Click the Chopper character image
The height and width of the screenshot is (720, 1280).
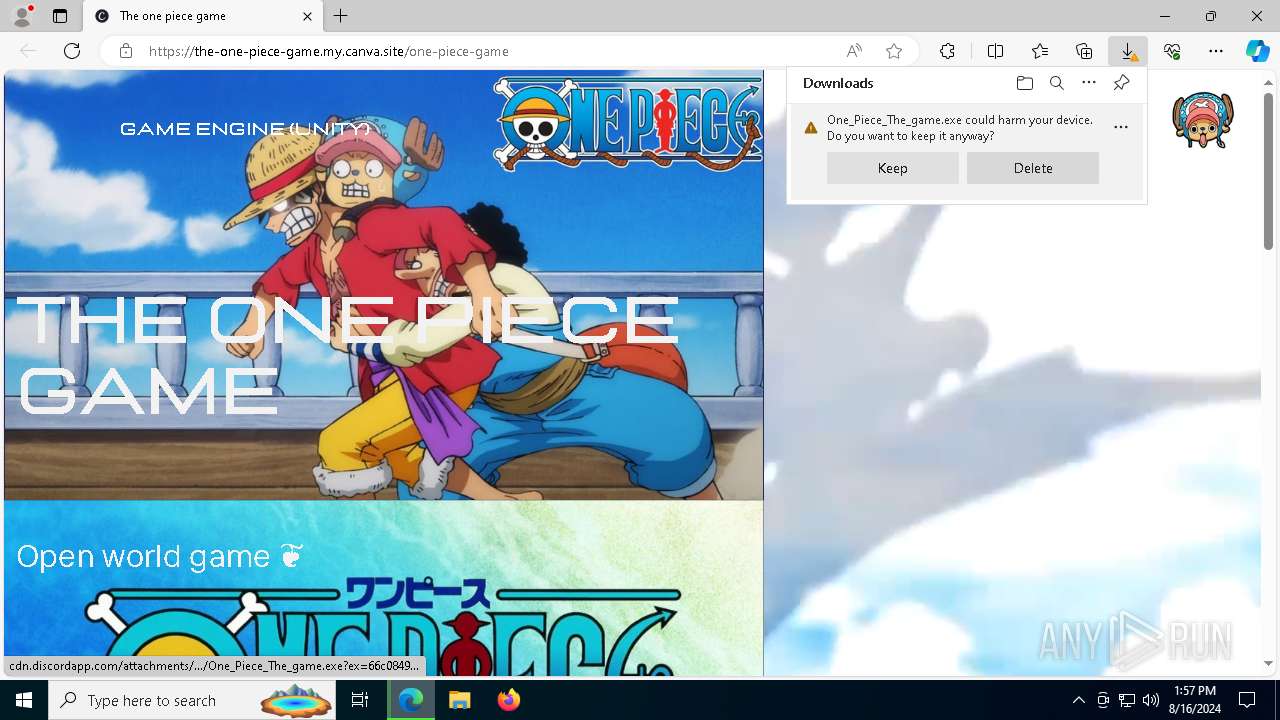tap(1203, 120)
